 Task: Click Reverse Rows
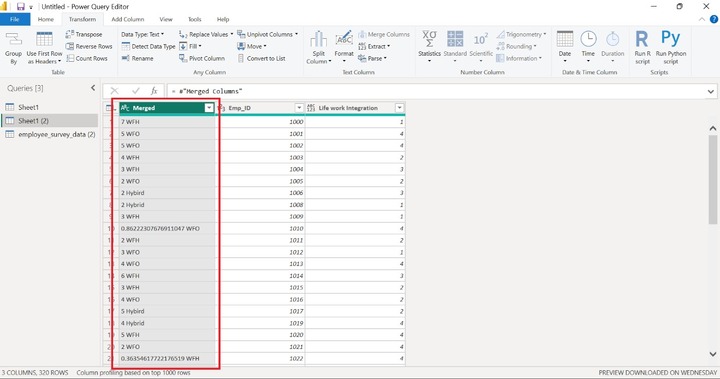(x=89, y=46)
